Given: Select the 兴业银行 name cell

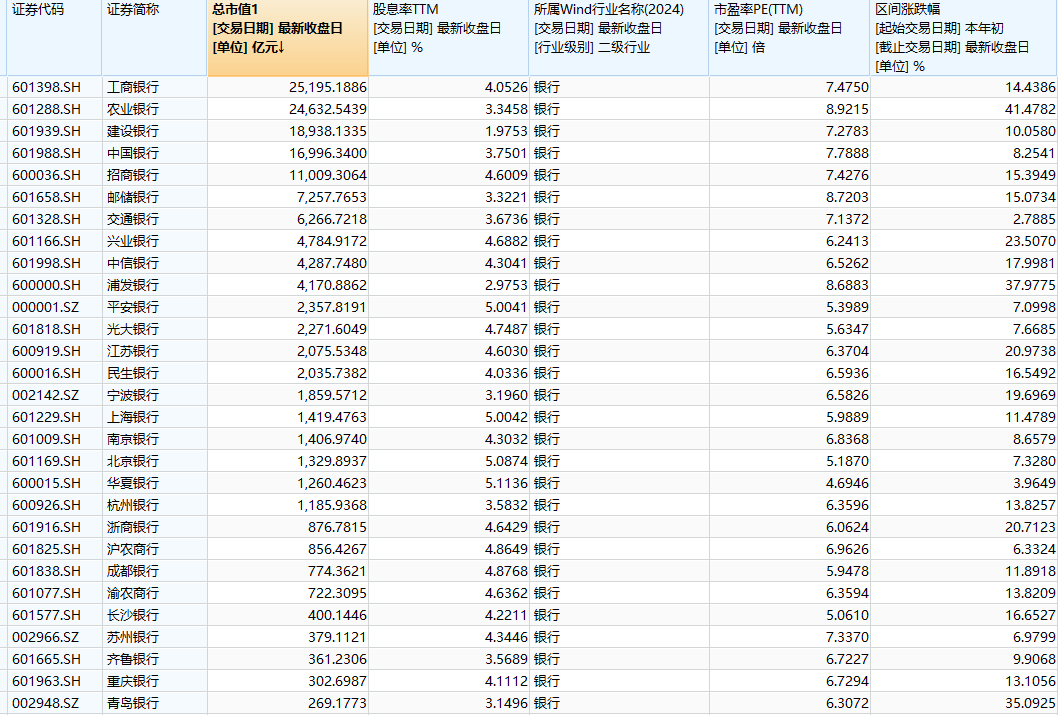Looking at the screenshot, I should [x=133, y=241].
